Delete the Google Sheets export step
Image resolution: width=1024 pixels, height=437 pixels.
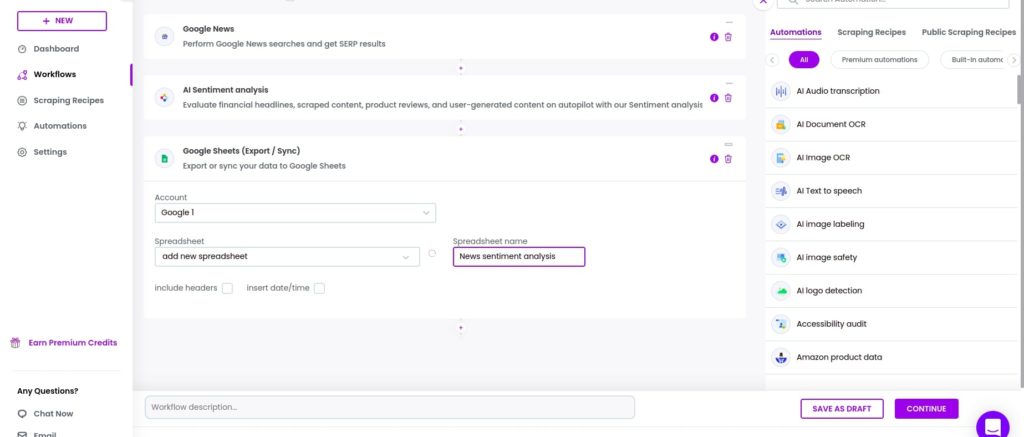pos(728,159)
